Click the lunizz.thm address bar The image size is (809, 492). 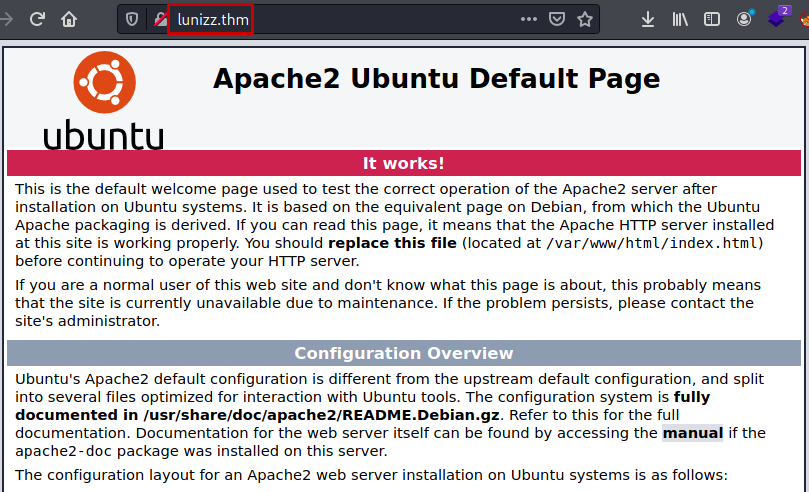pos(361,20)
